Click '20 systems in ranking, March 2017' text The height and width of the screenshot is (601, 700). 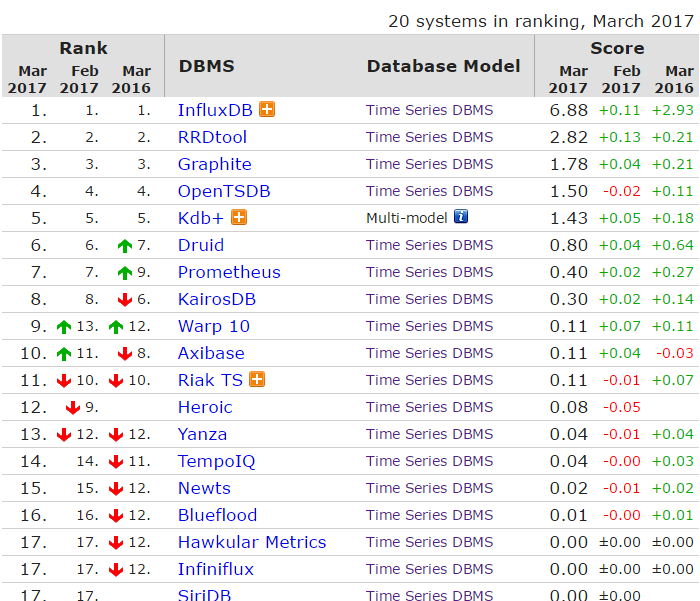coord(541,21)
